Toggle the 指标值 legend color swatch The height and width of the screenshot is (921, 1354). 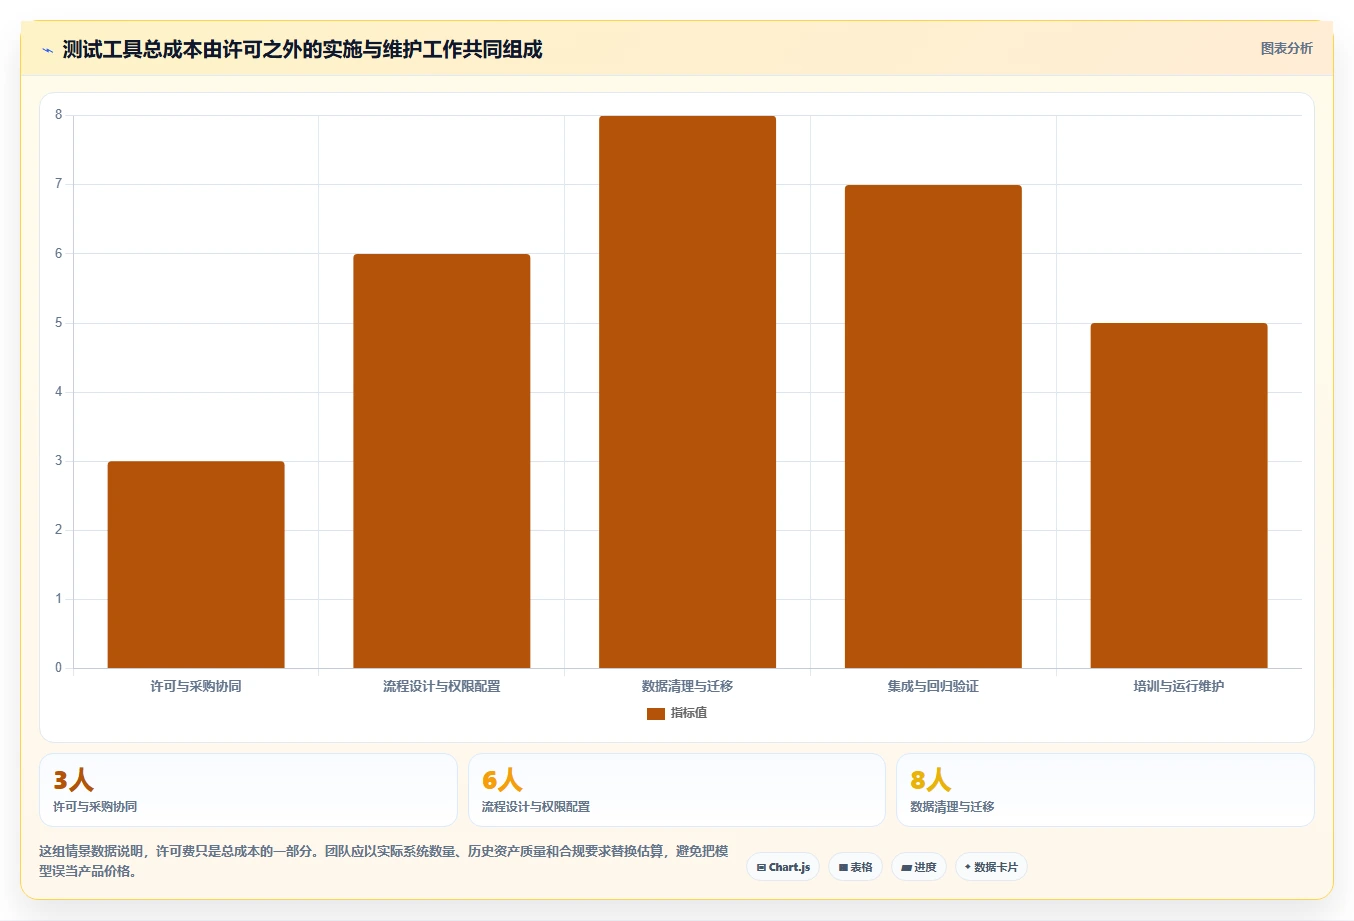[656, 713]
